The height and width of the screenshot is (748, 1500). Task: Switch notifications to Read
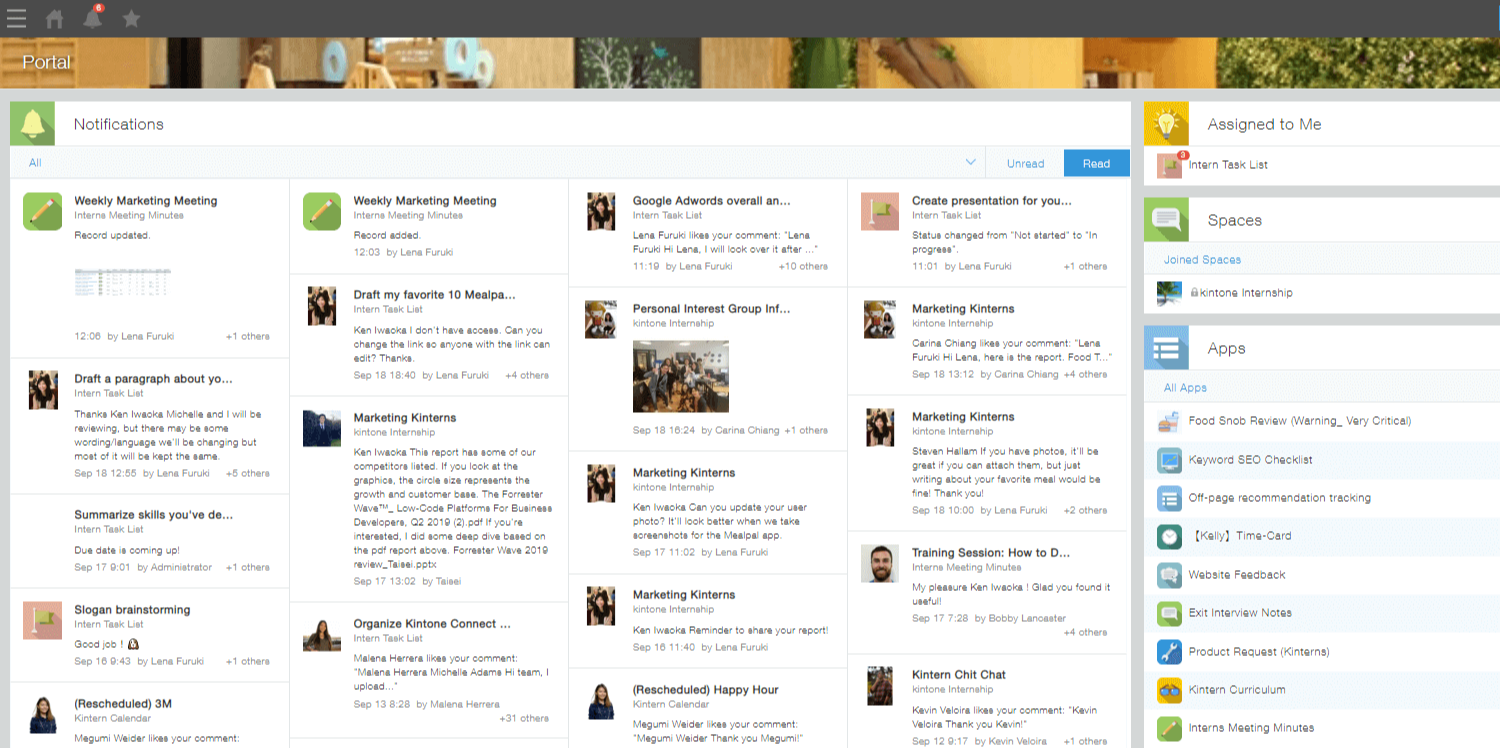click(1096, 163)
